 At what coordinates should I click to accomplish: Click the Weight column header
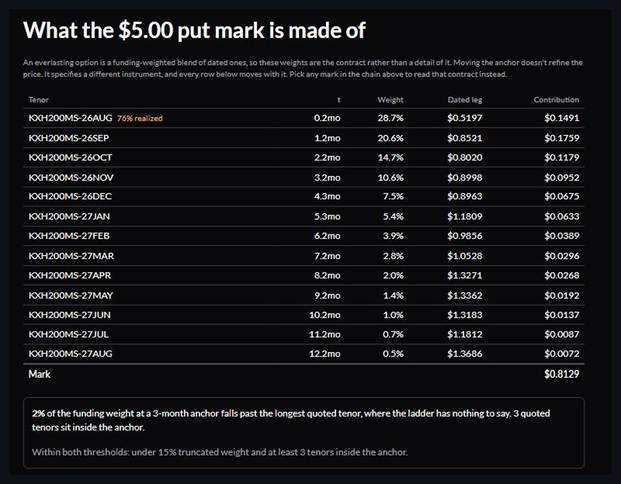(x=390, y=100)
